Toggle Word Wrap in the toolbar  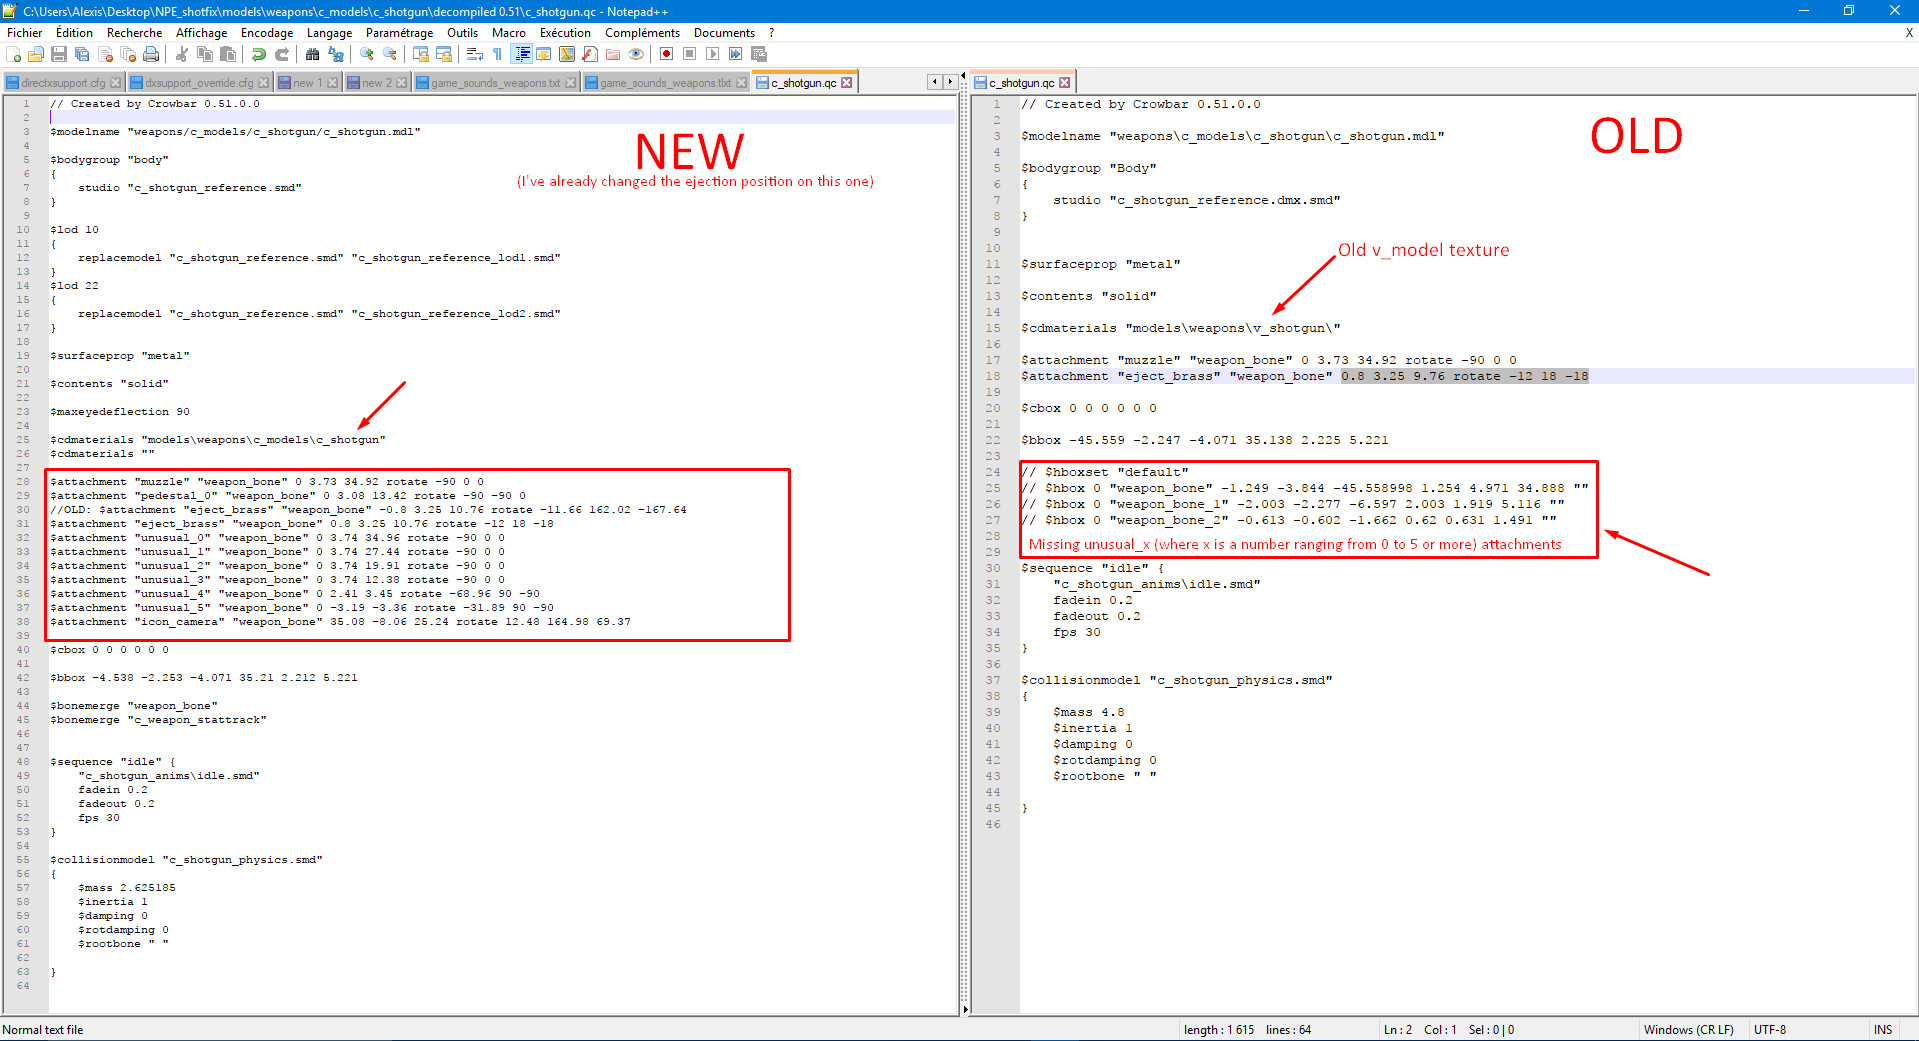475,54
